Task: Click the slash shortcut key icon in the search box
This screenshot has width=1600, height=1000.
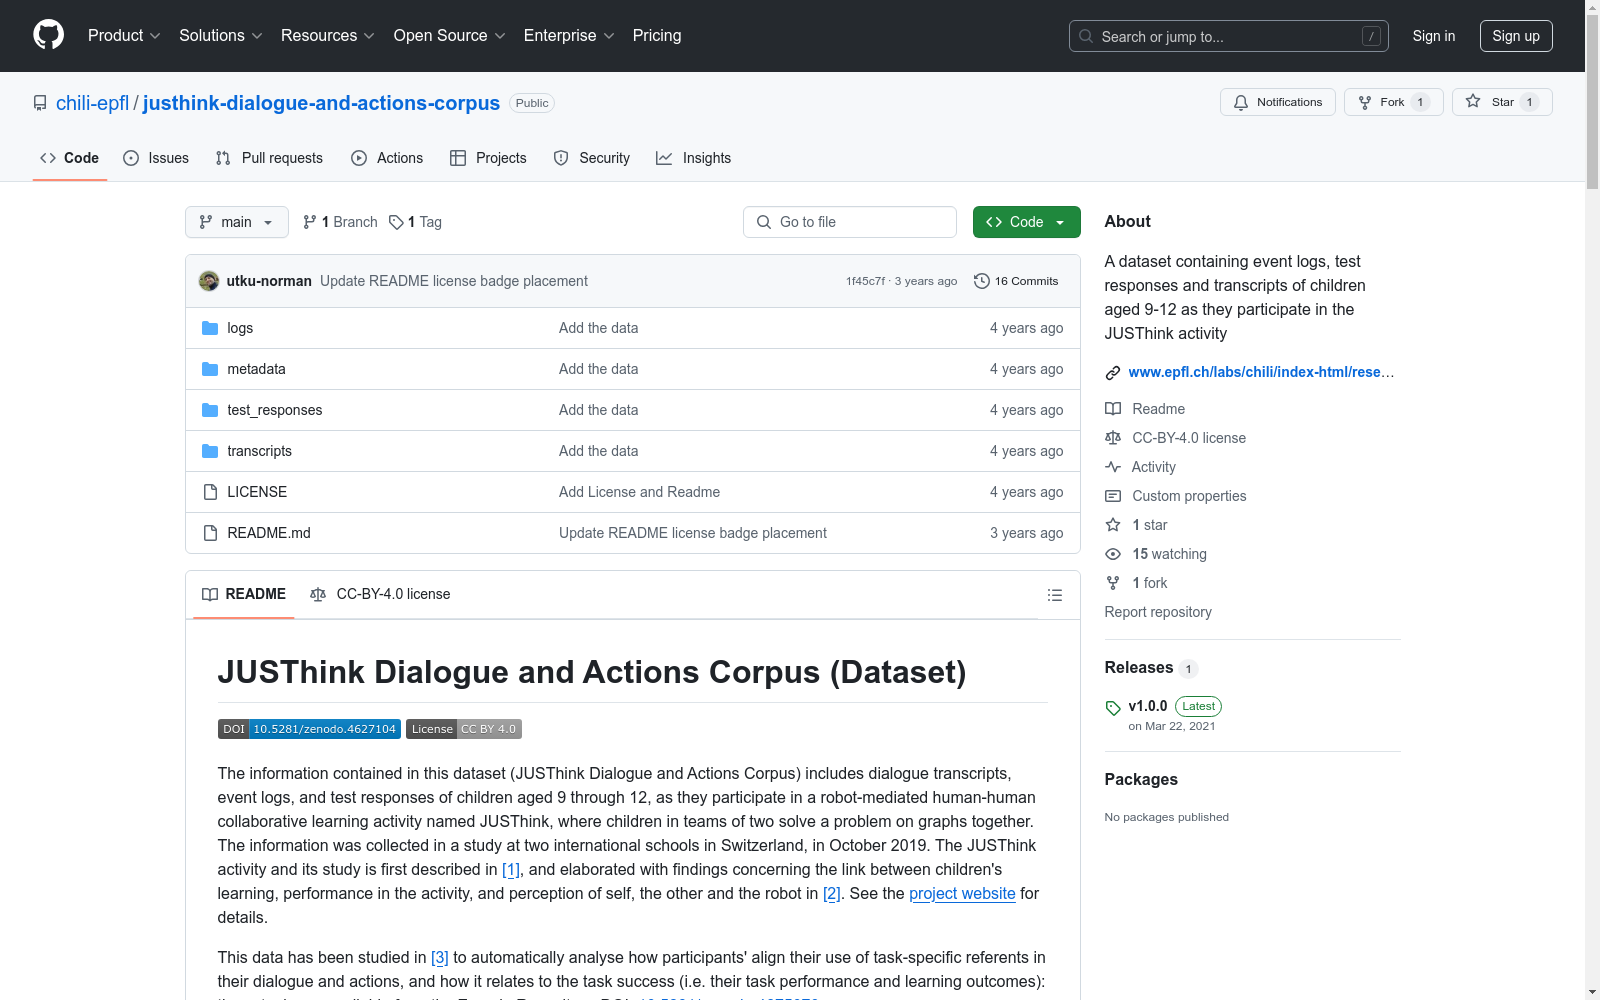Action: (1371, 36)
